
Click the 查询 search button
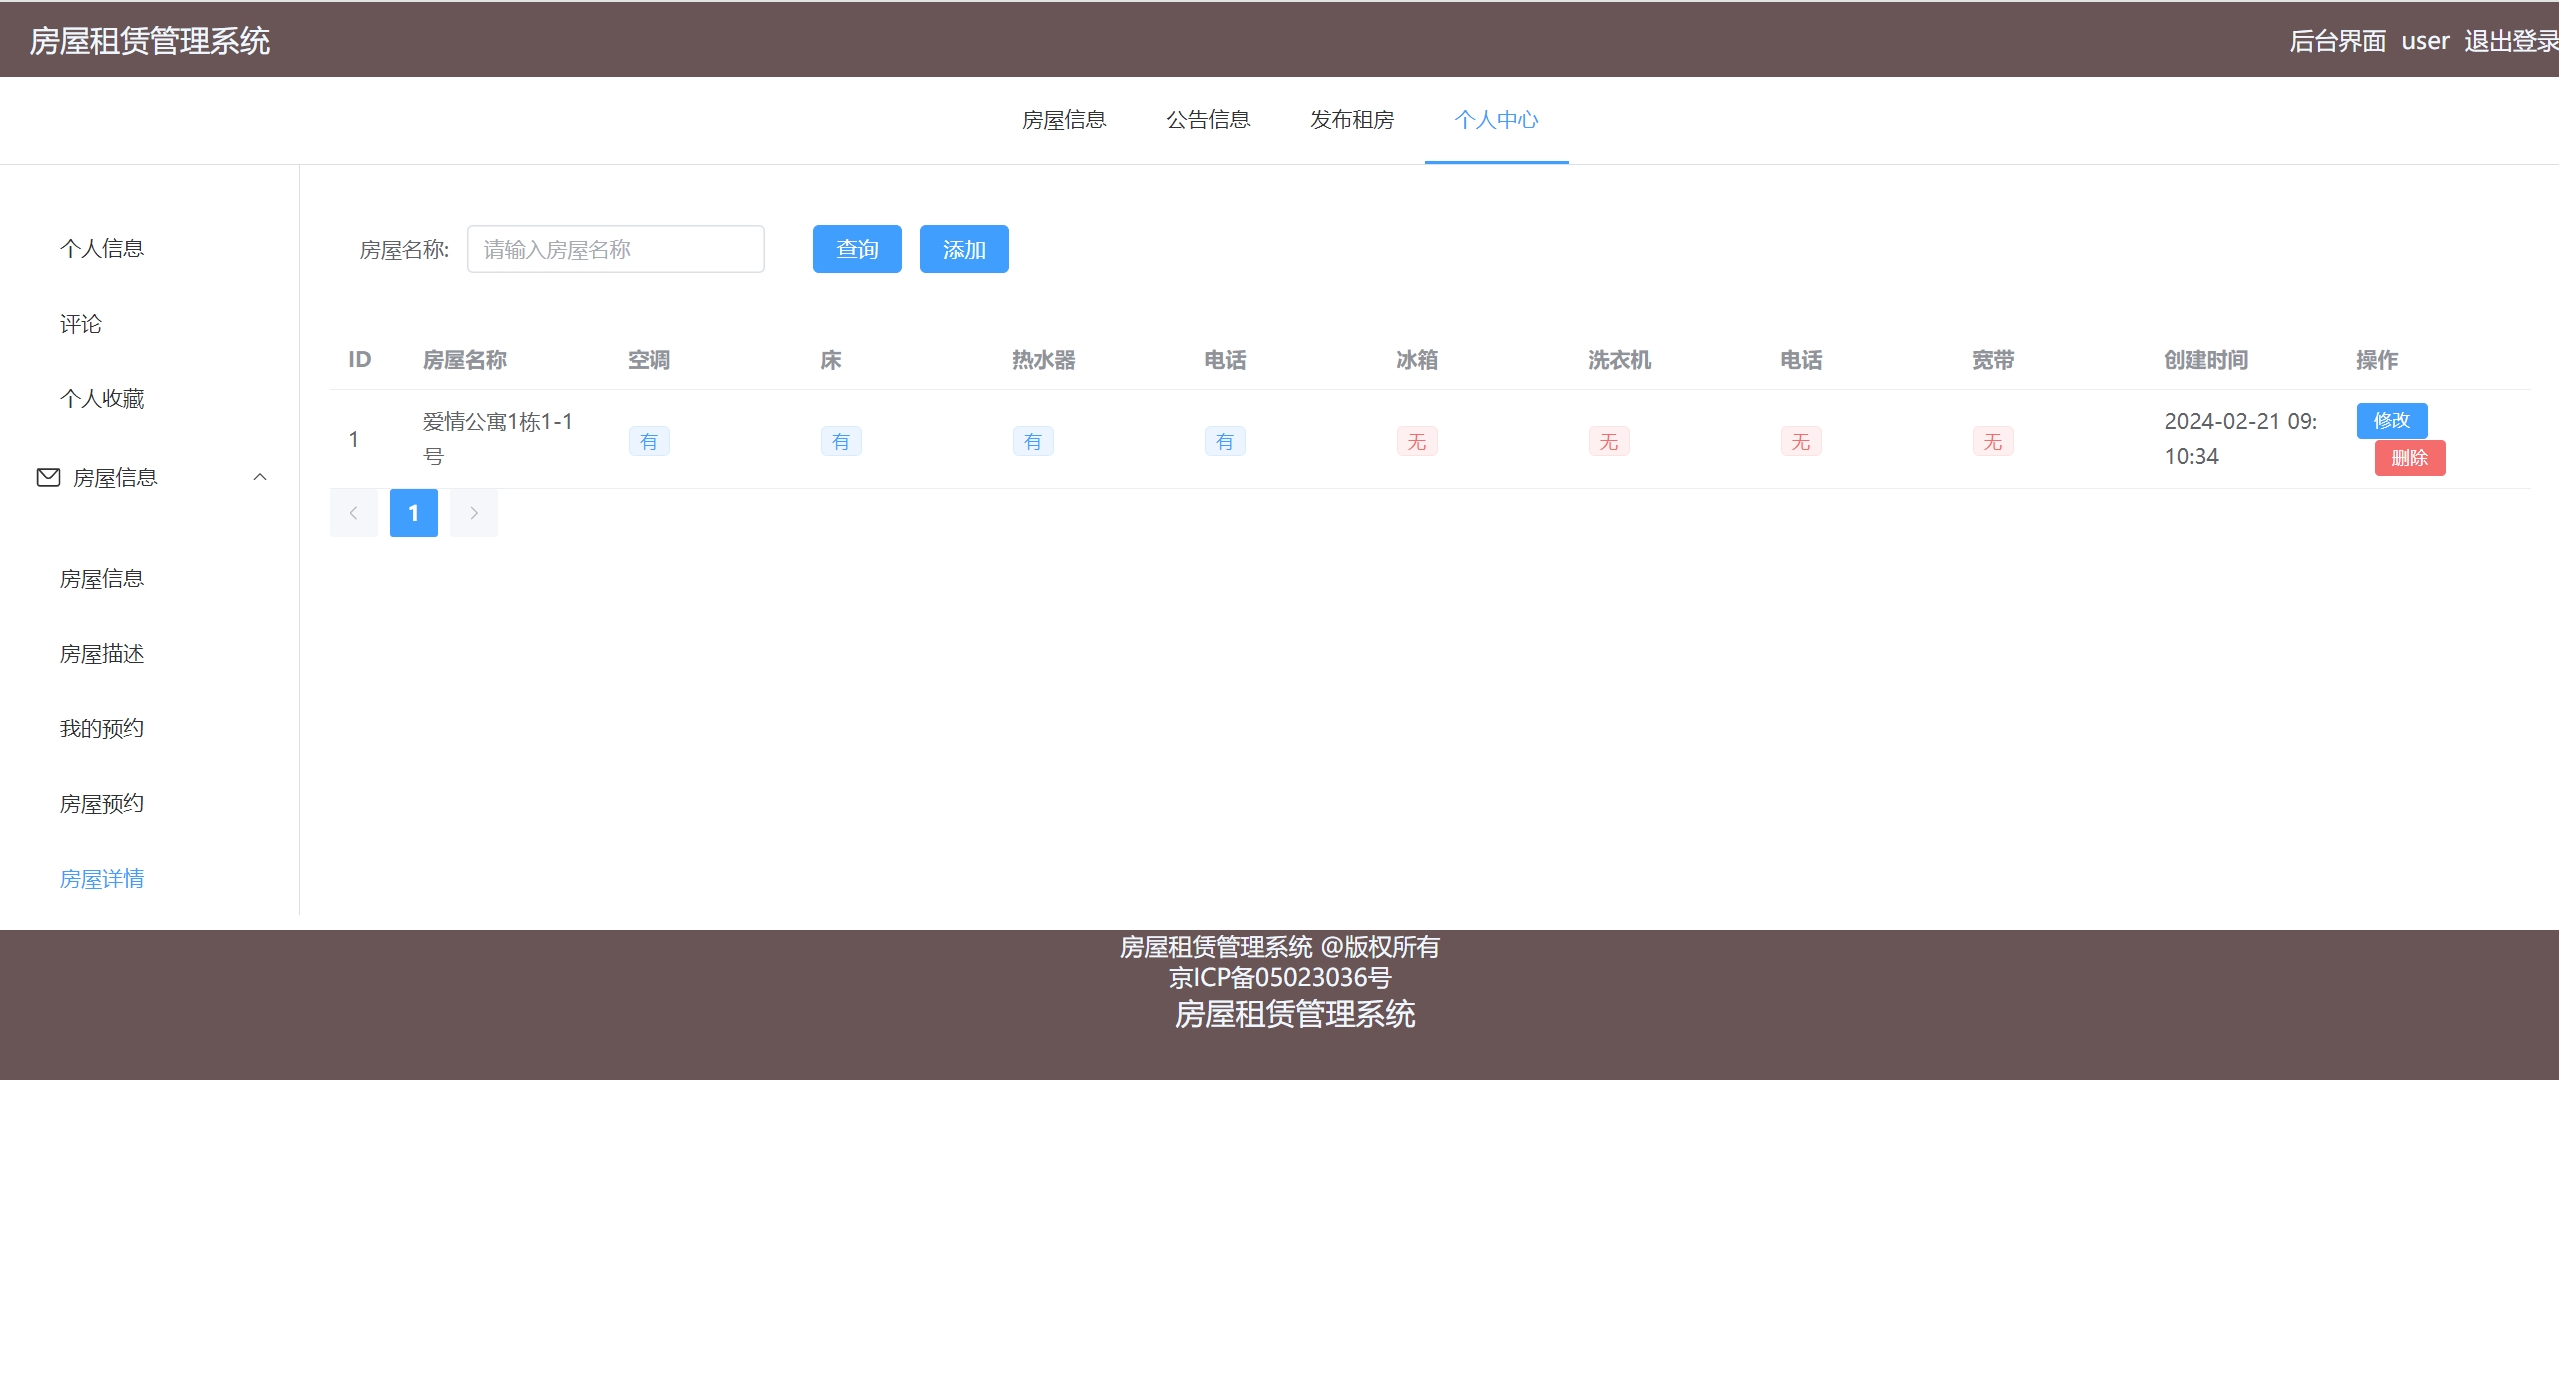coord(857,249)
